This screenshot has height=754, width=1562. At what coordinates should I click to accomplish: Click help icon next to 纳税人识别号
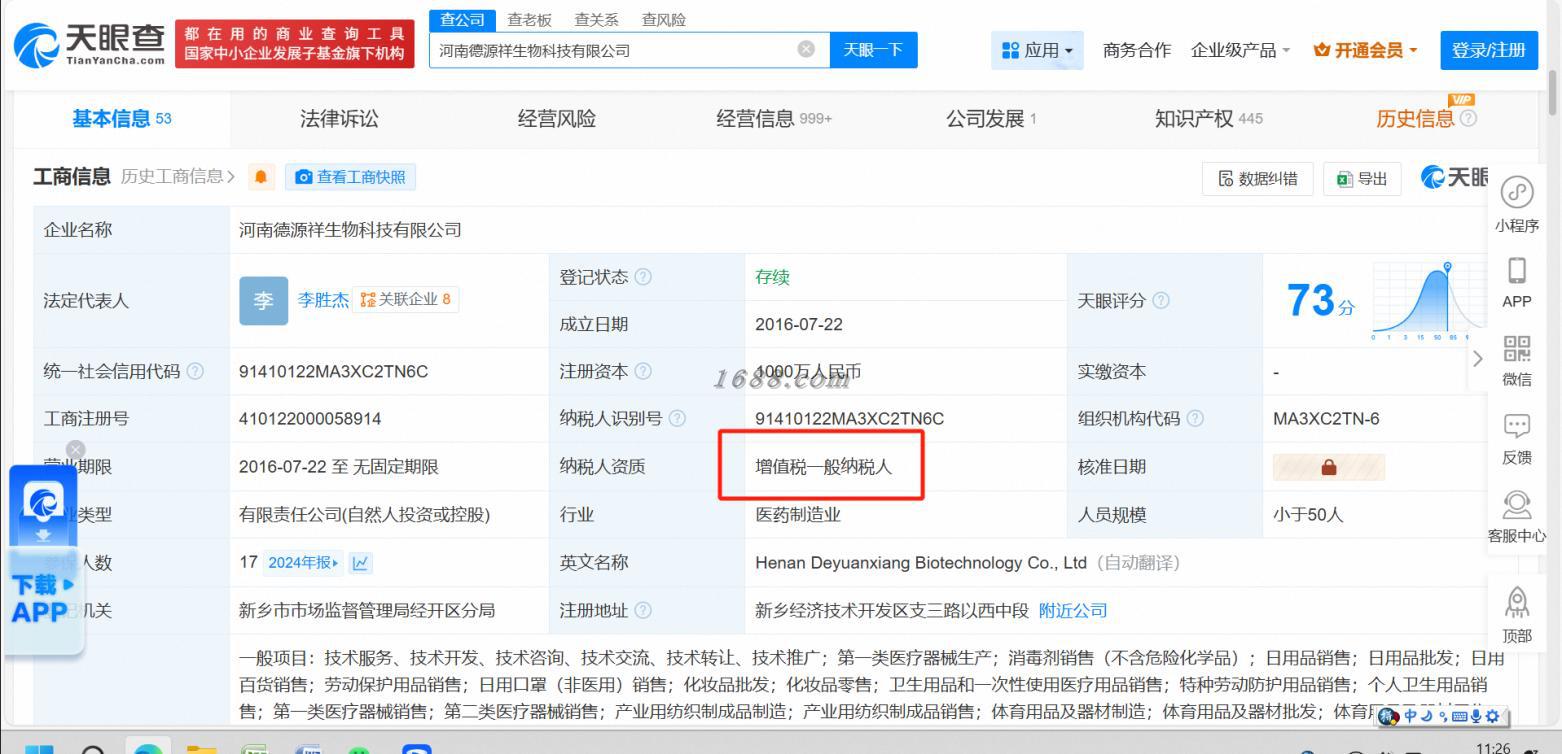pyautogui.click(x=677, y=419)
